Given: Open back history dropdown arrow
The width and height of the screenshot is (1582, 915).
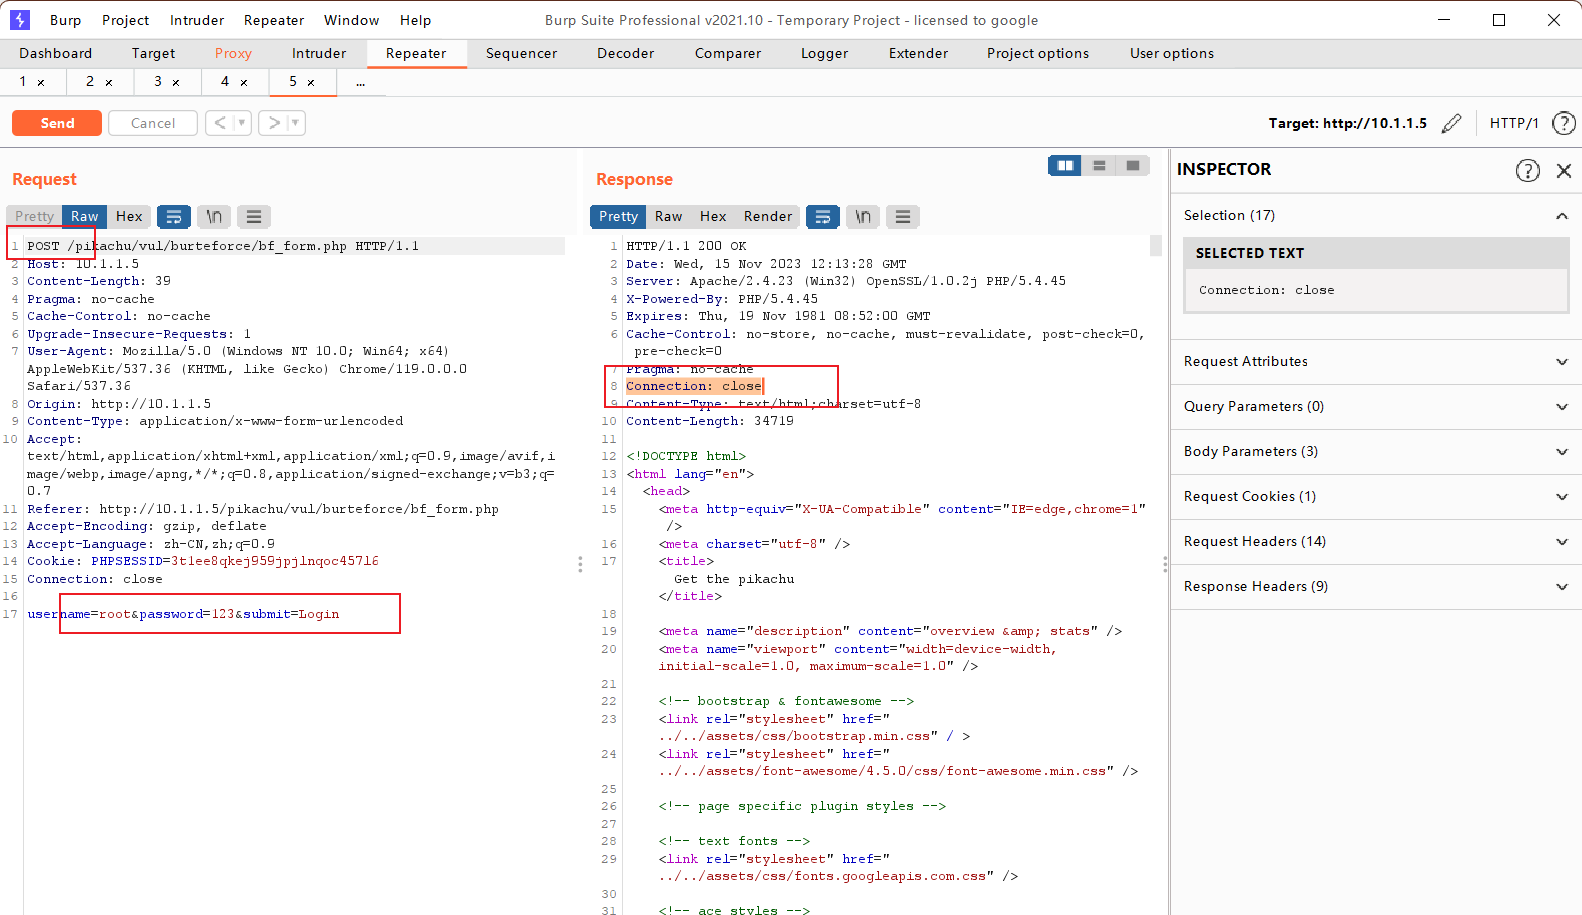Looking at the screenshot, I should tap(242, 123).
